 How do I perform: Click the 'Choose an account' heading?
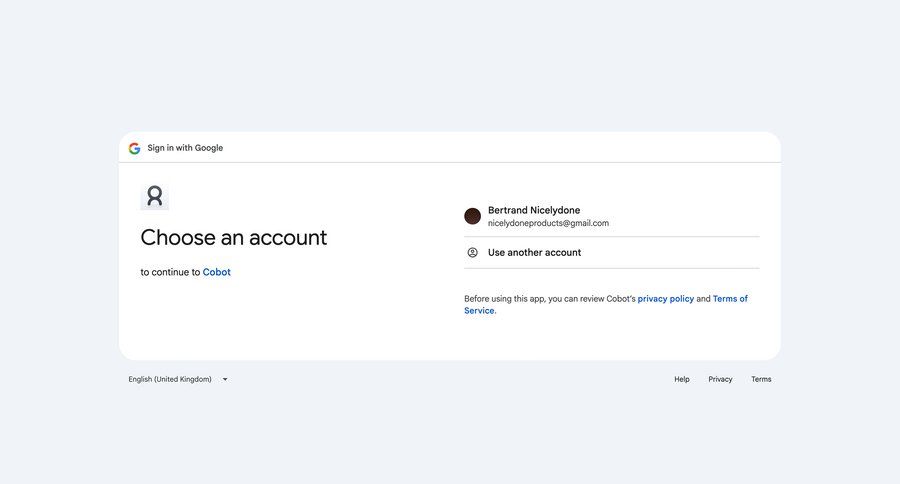pyautogui.click(x=233, y=237)
